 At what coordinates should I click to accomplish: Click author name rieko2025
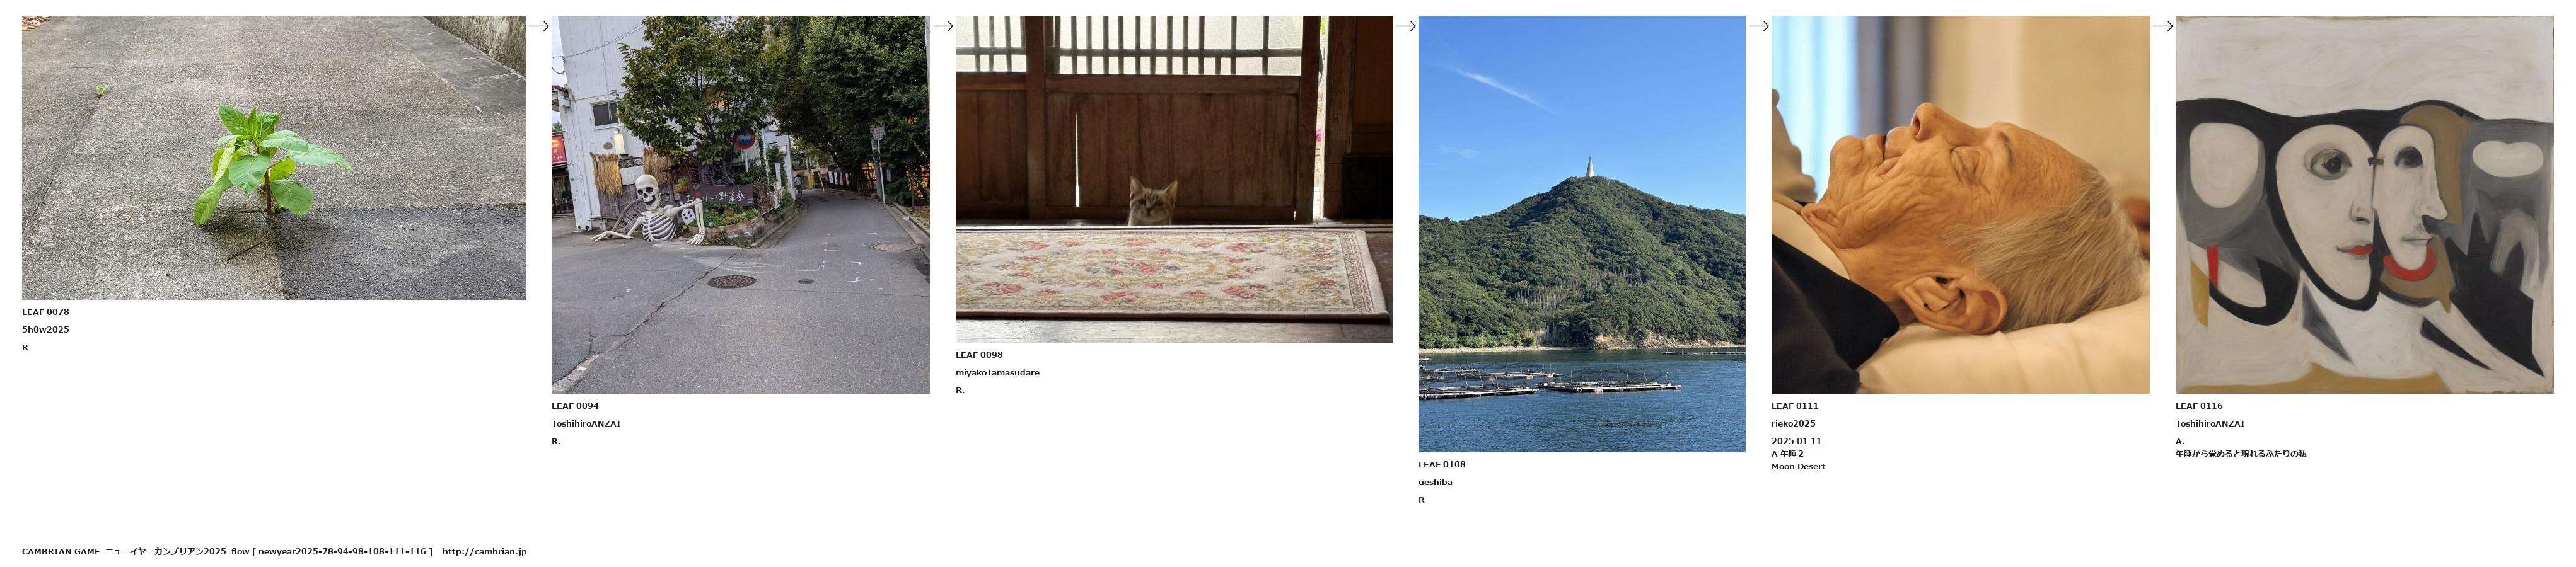(x=1793, y=424)
